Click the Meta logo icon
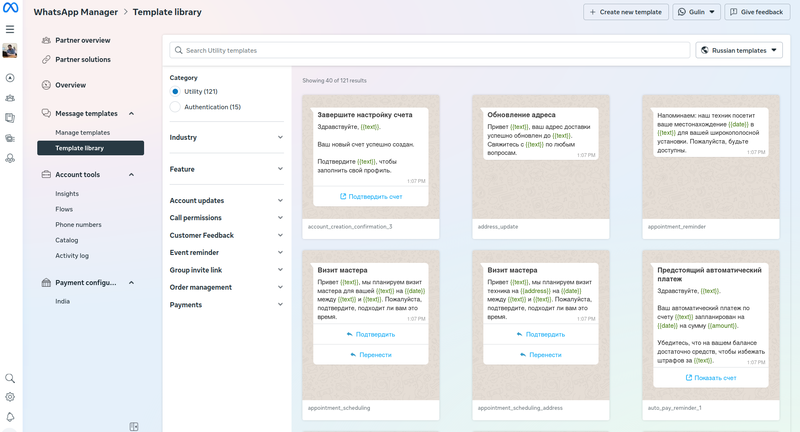This screenshot has height=432, width=800. click(x=10, y=8)
